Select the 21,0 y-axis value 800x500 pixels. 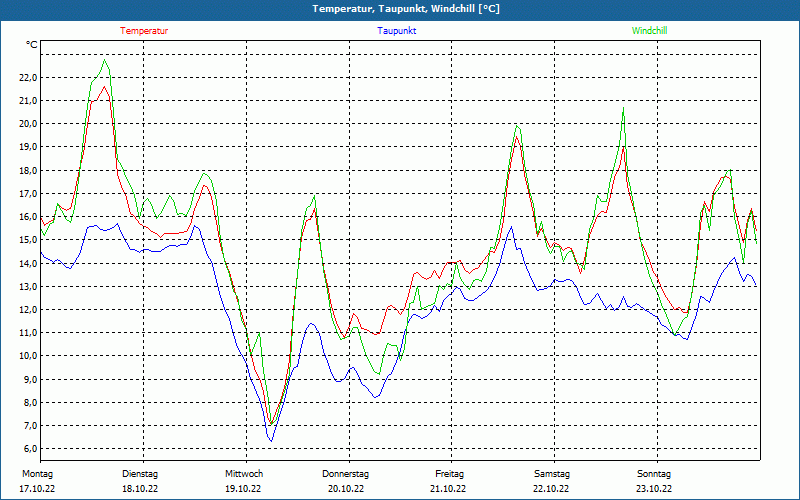(x=29, y=101)
